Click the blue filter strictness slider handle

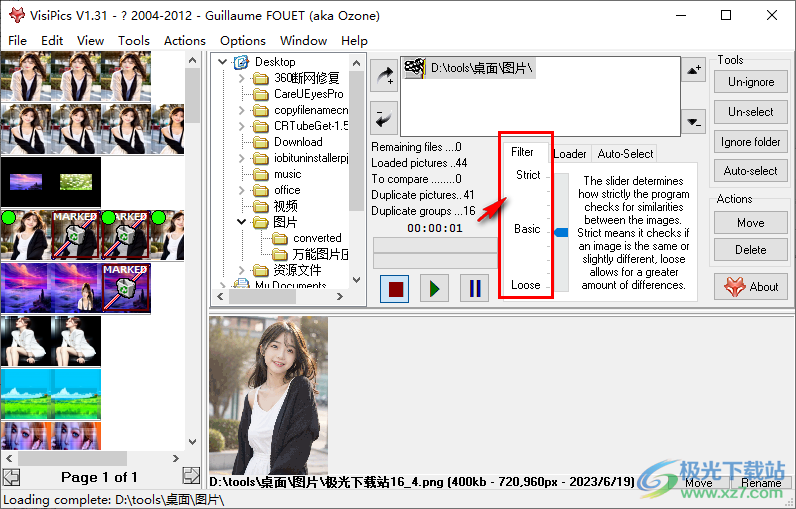pos(561,232)
